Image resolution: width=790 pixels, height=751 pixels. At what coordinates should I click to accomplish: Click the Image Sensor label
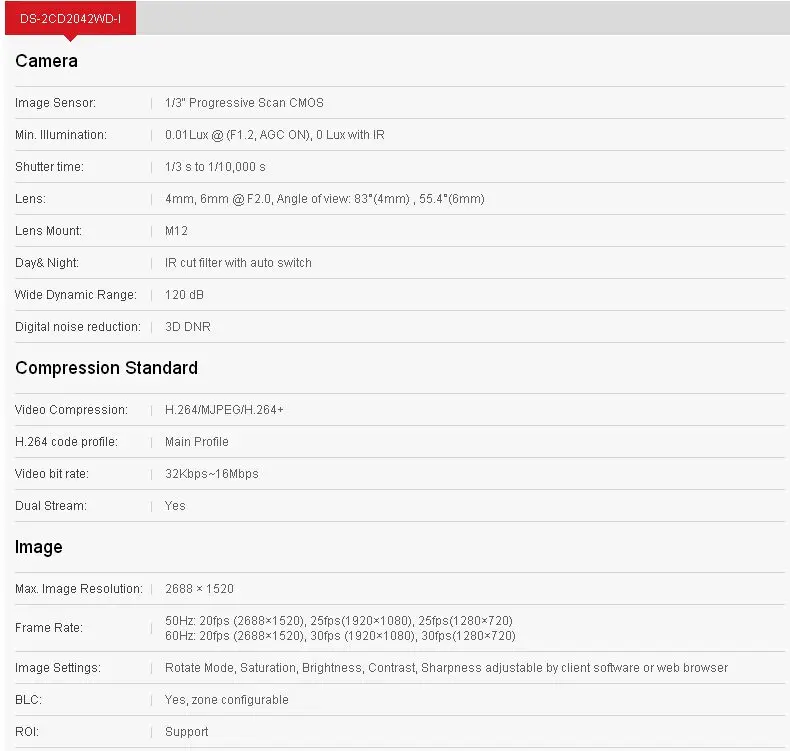(55, 103)
